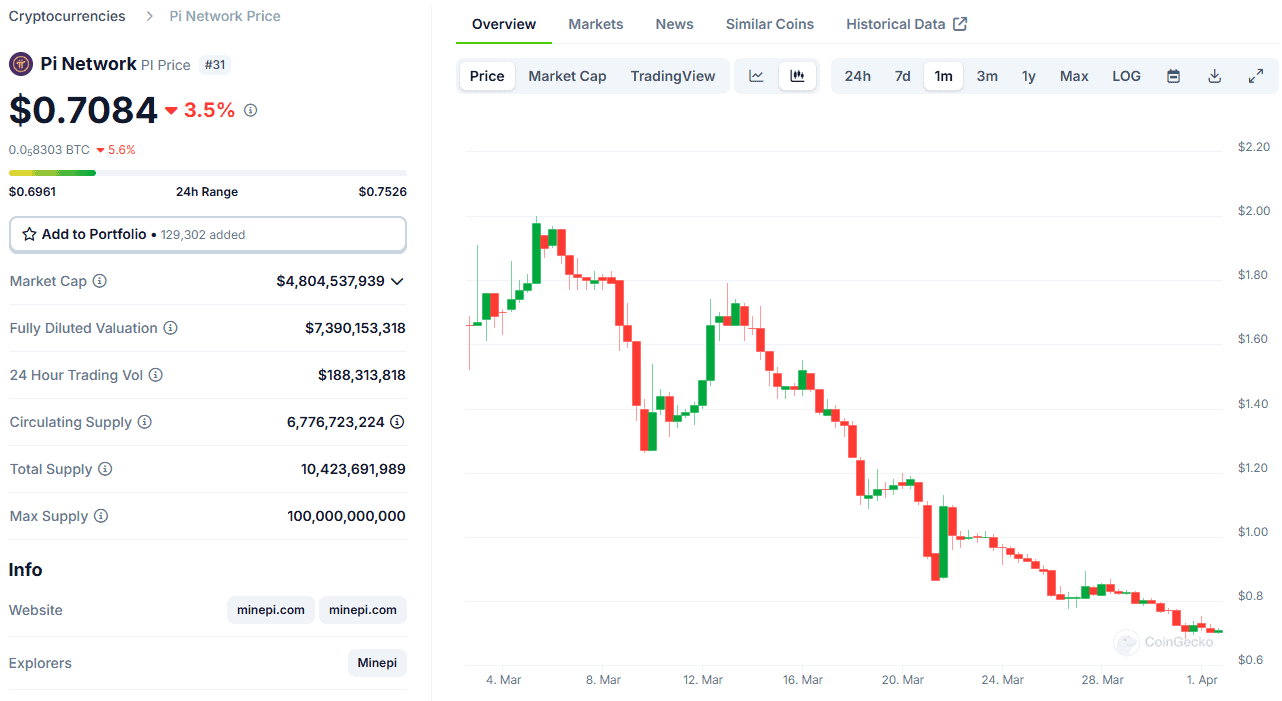The width and height of the screenshot is (1282, 701).
Task: Open the calendar date range picker icon
Action: click(1173, 75)
